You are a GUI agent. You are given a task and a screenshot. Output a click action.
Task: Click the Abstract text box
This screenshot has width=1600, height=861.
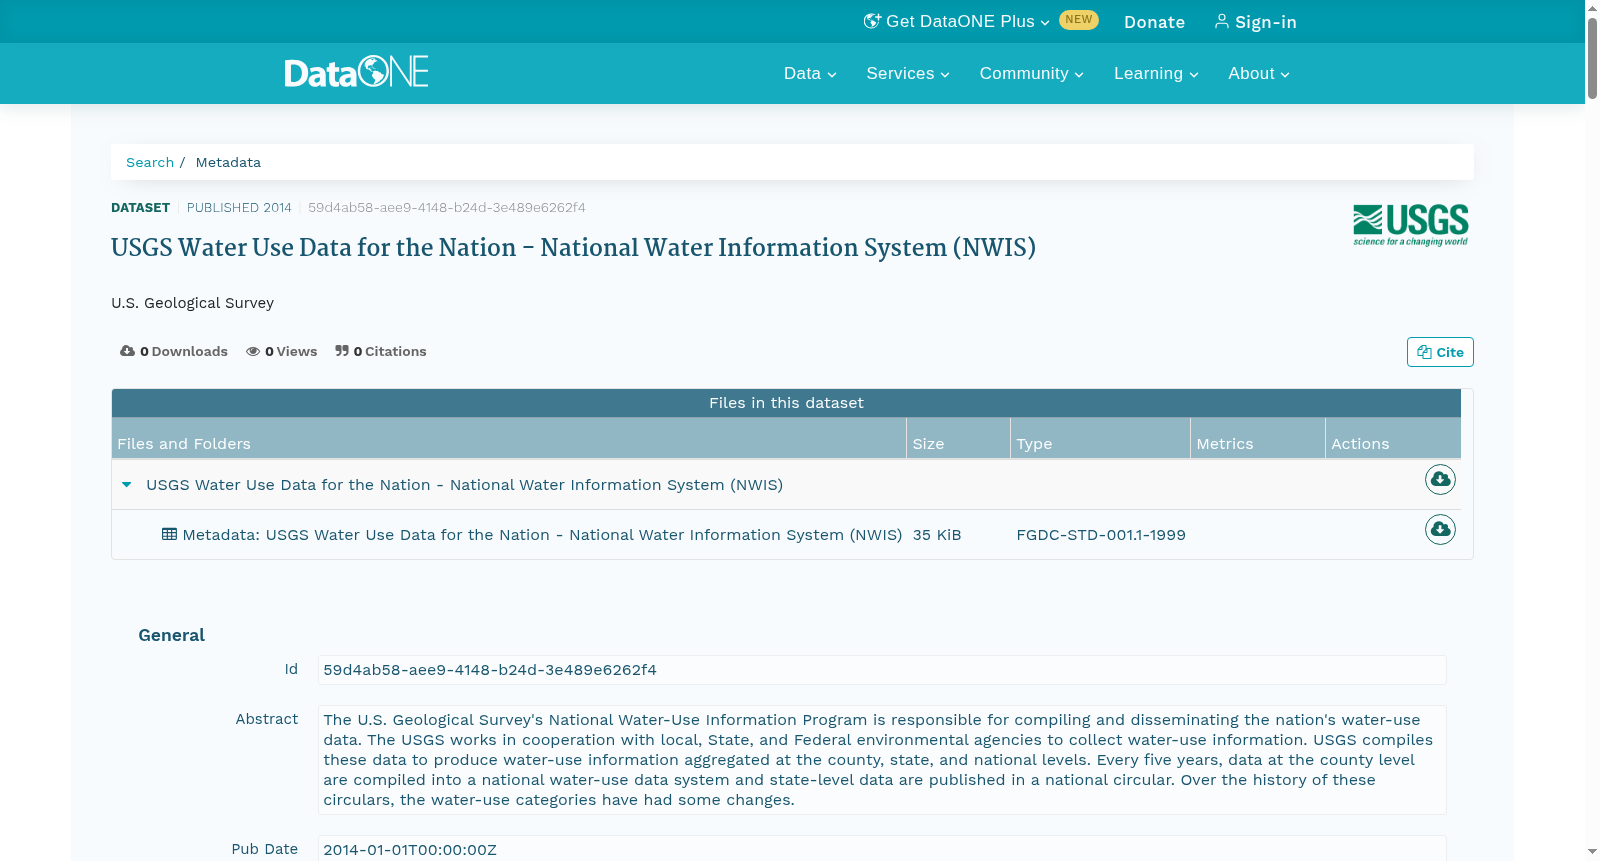pyautogui.click(x=882, y=760)
